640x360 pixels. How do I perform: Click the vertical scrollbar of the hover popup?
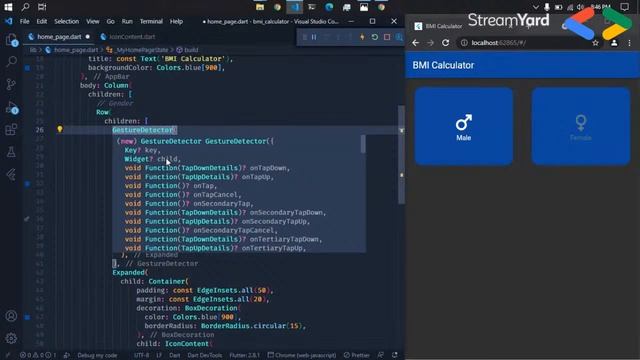[363, 144]
